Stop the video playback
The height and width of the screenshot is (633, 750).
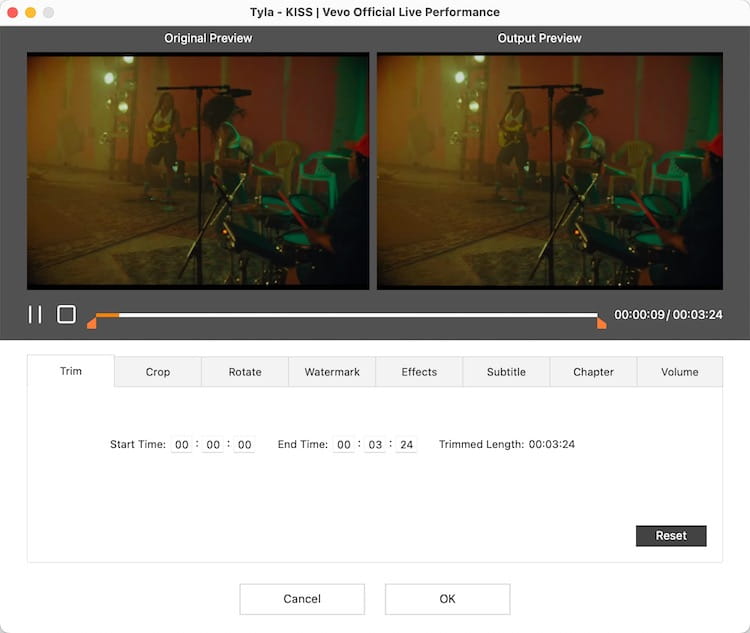tap(66, 314)
